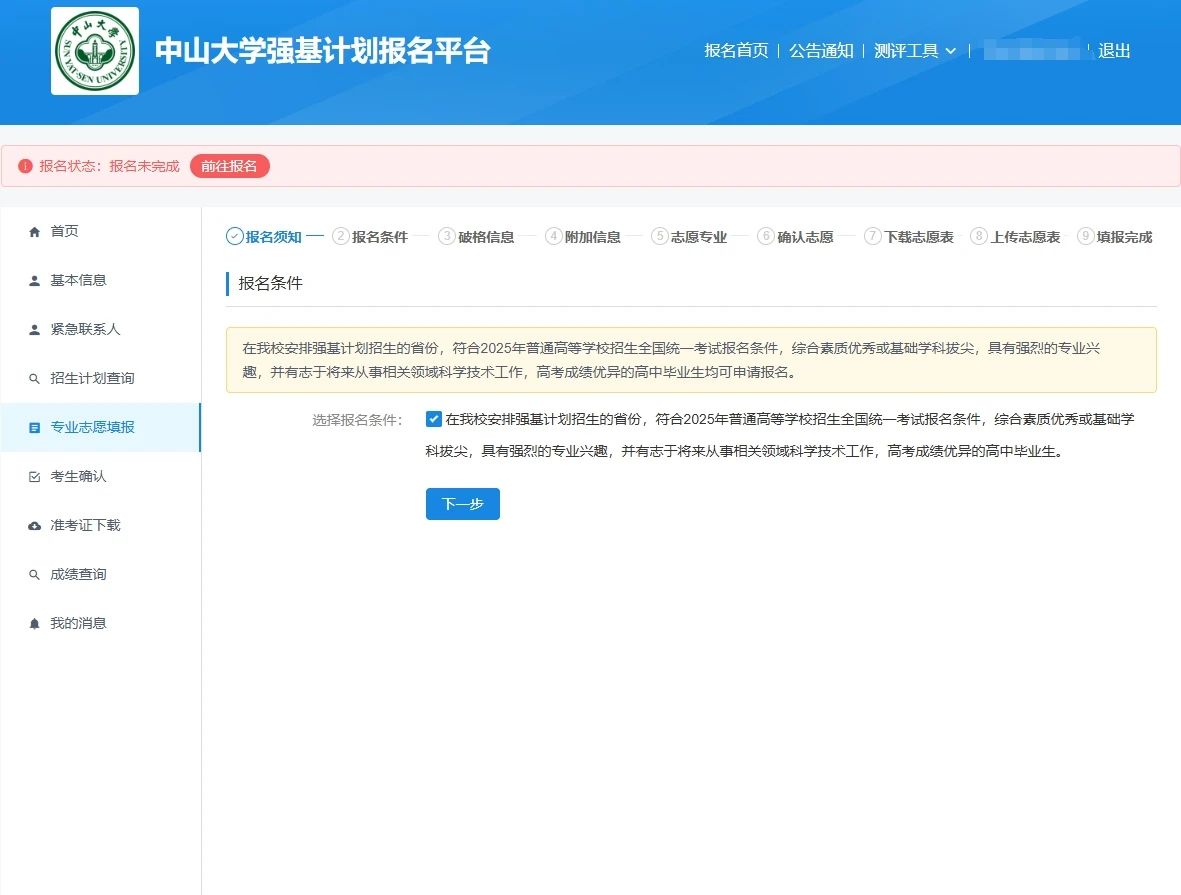The height and width of the screenshot is (895, 1181).
Task: Click the search icon beside 成绩查询
Action: 34,574
